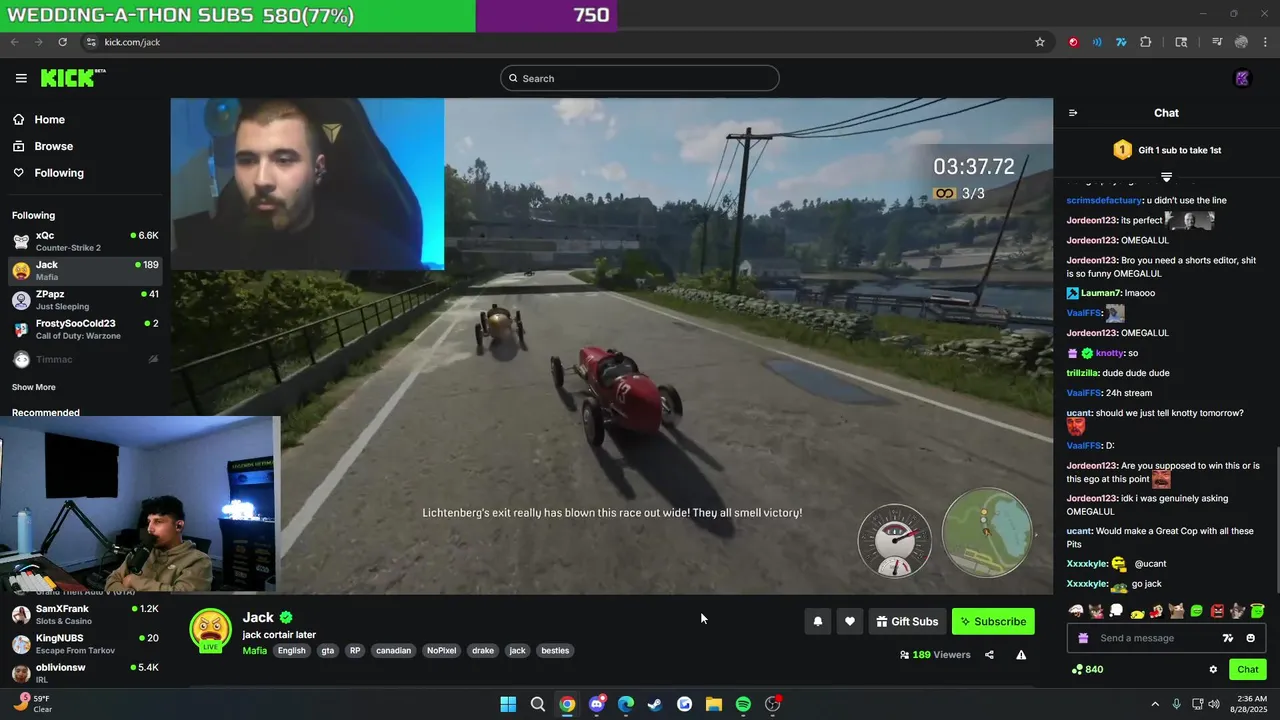This screenshot has height=720, width=1280.
Task: Toggle stream notification bell
Action: click(817, 621)
